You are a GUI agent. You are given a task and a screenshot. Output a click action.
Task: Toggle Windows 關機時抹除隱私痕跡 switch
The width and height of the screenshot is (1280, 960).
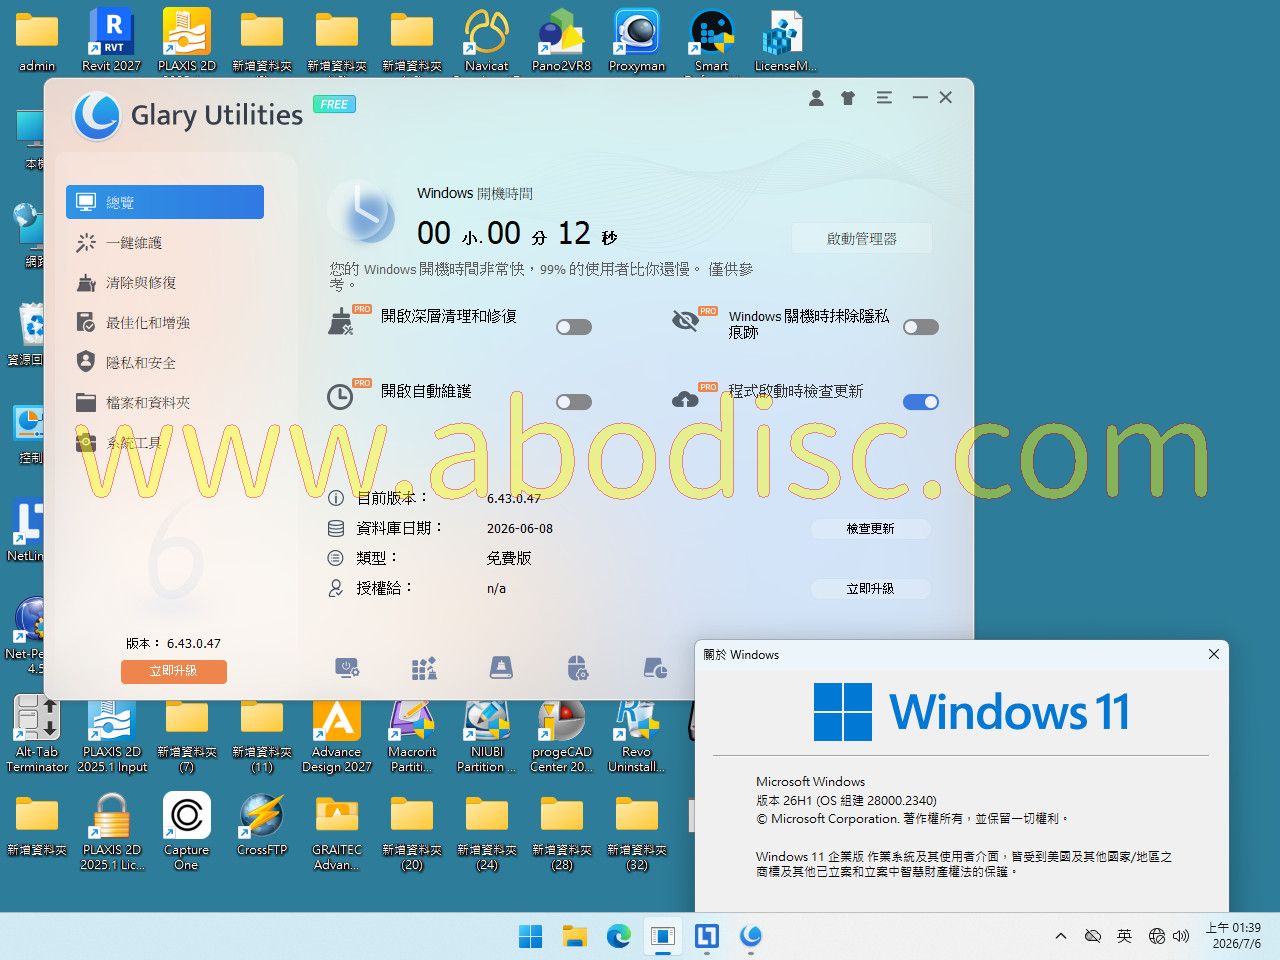click(x=921, y=327)
